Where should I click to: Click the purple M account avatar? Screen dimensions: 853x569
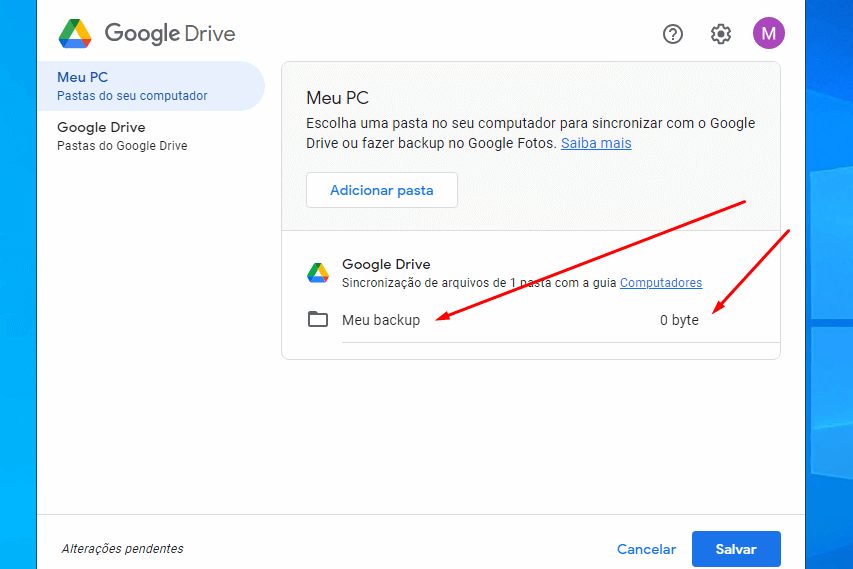(x=768, y=33)
